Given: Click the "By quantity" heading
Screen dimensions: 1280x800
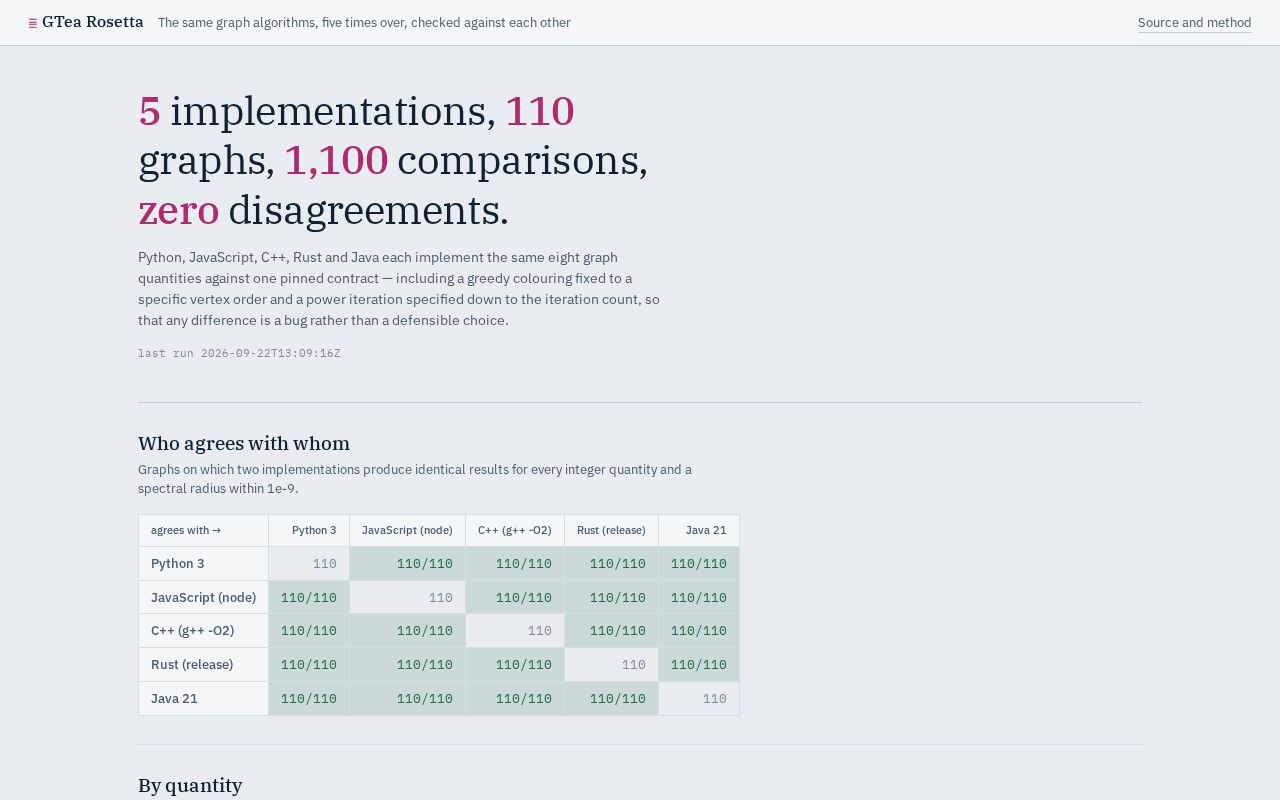Looking at the screenshot, I should [190, 785].
